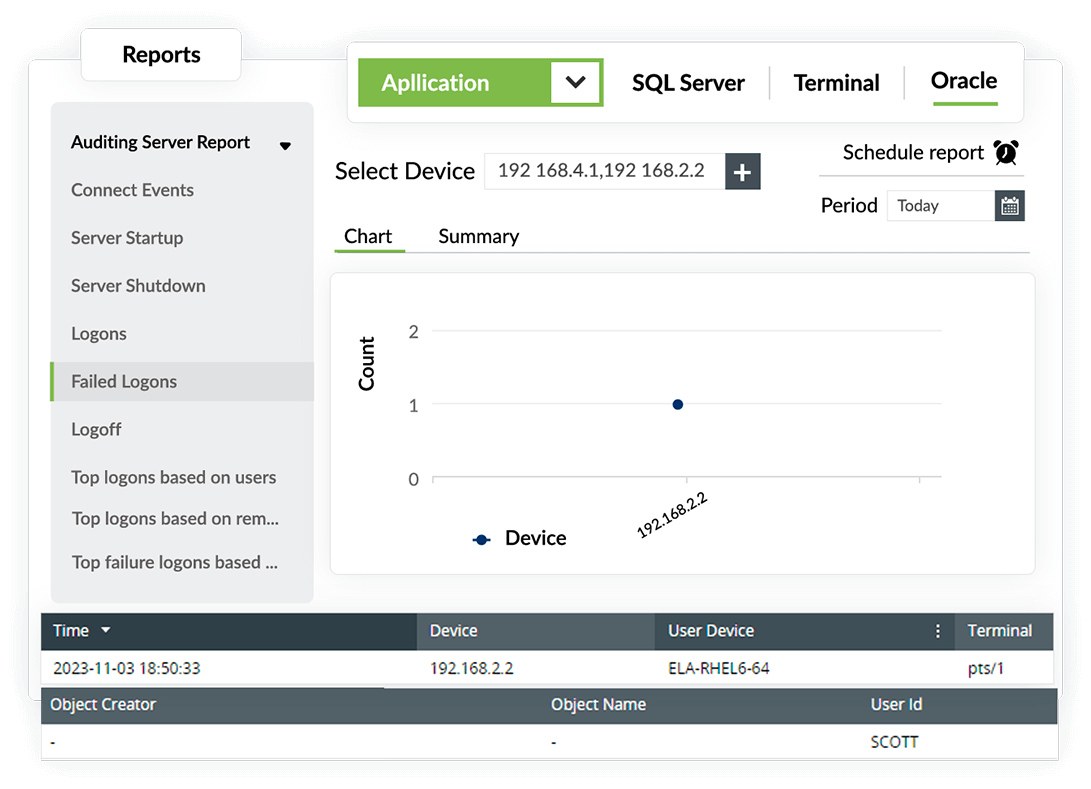Toggle the Device legend marker in chart
Screen dimensions: 1091x789
click(482, 539)
